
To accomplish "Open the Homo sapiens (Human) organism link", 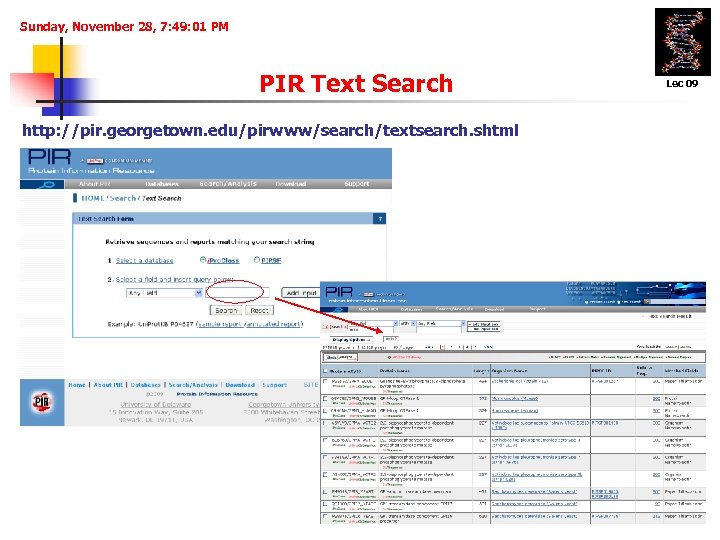I will 515,411.
